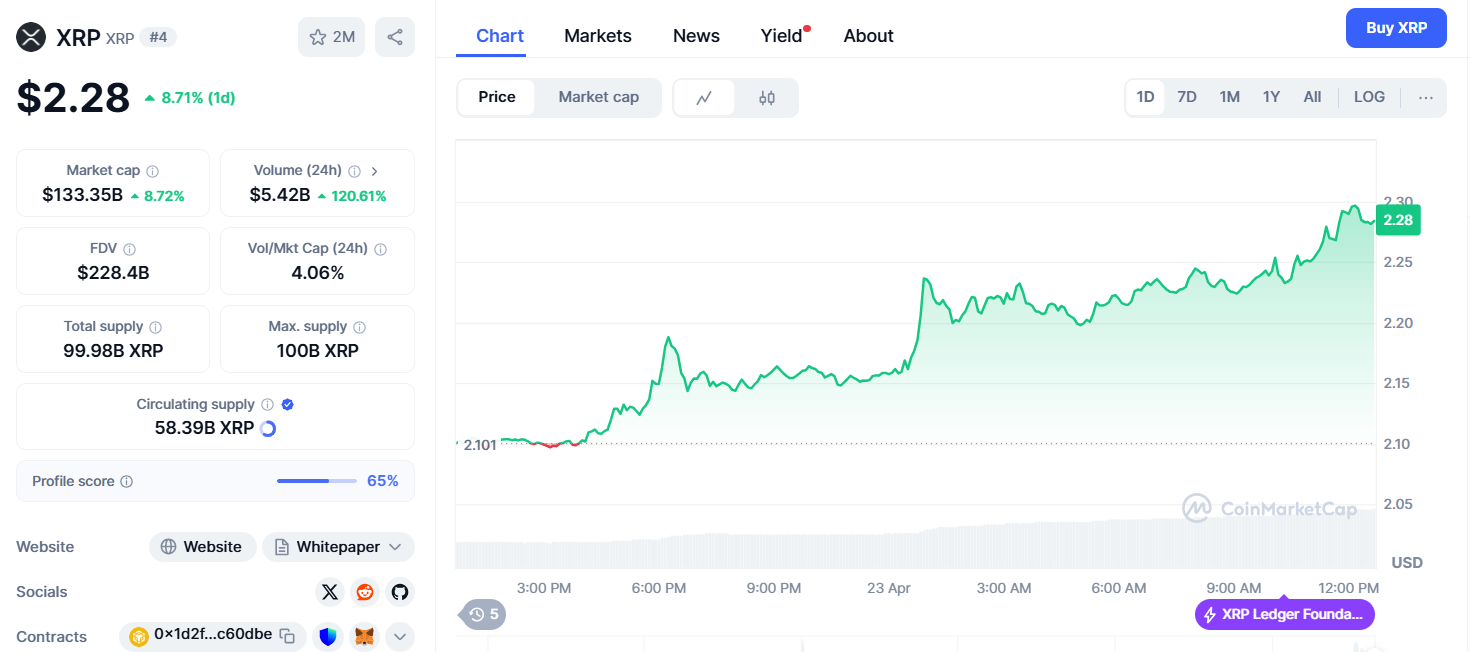Set chart range to All
Image resolution: width=1470 pixels, height=652 pixels.
[1312, 98]
